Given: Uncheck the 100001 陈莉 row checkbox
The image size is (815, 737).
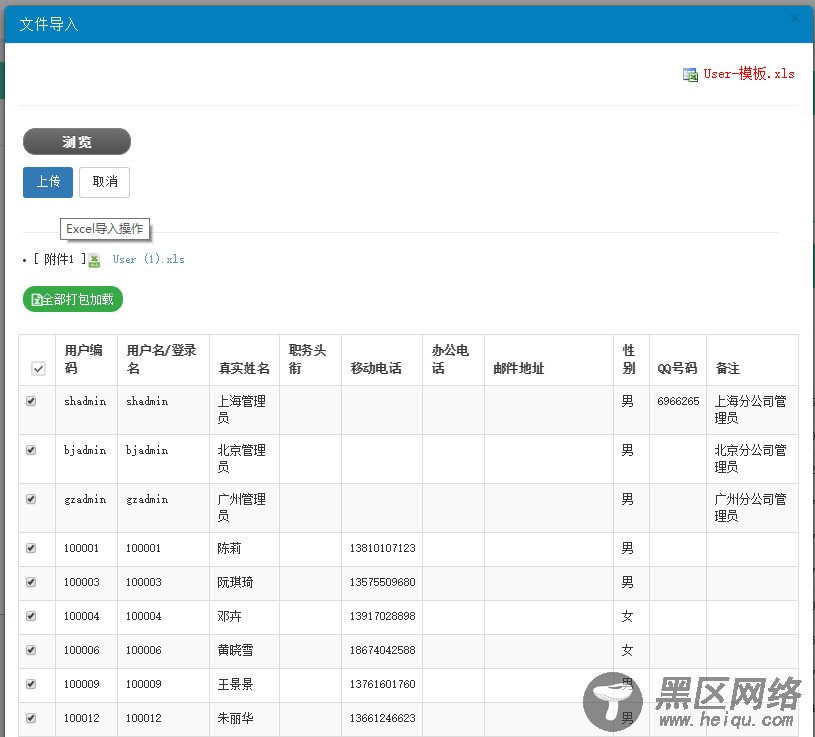Looking at the screenshot, I should point(31,548).
